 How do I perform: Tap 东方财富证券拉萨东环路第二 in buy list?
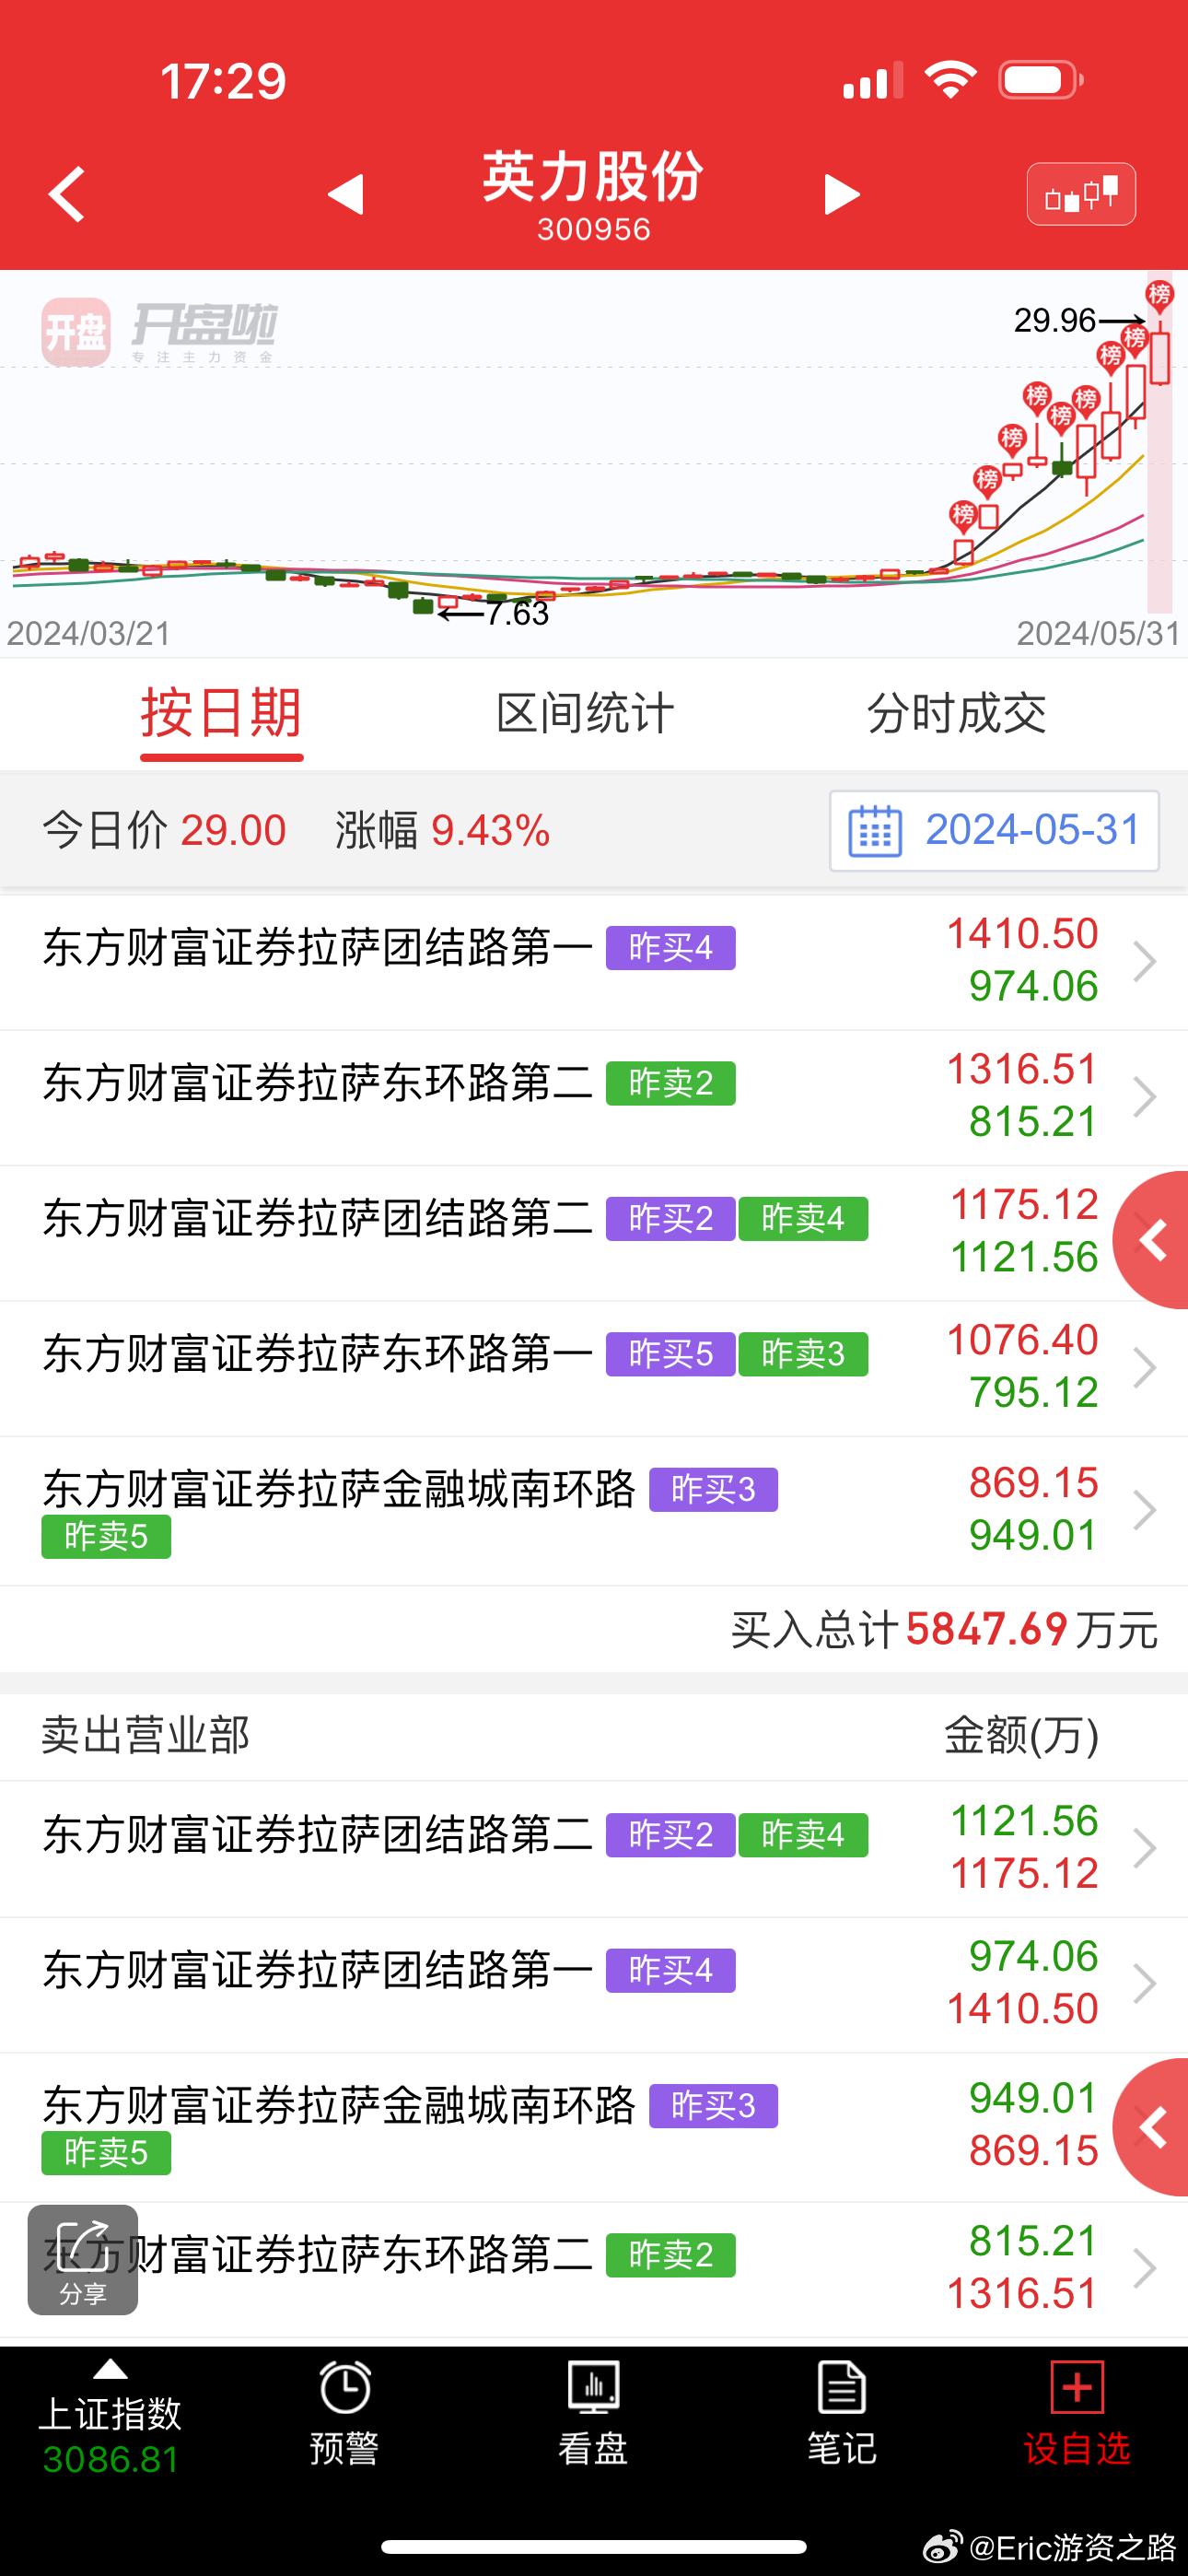[x=318, y=1083]
